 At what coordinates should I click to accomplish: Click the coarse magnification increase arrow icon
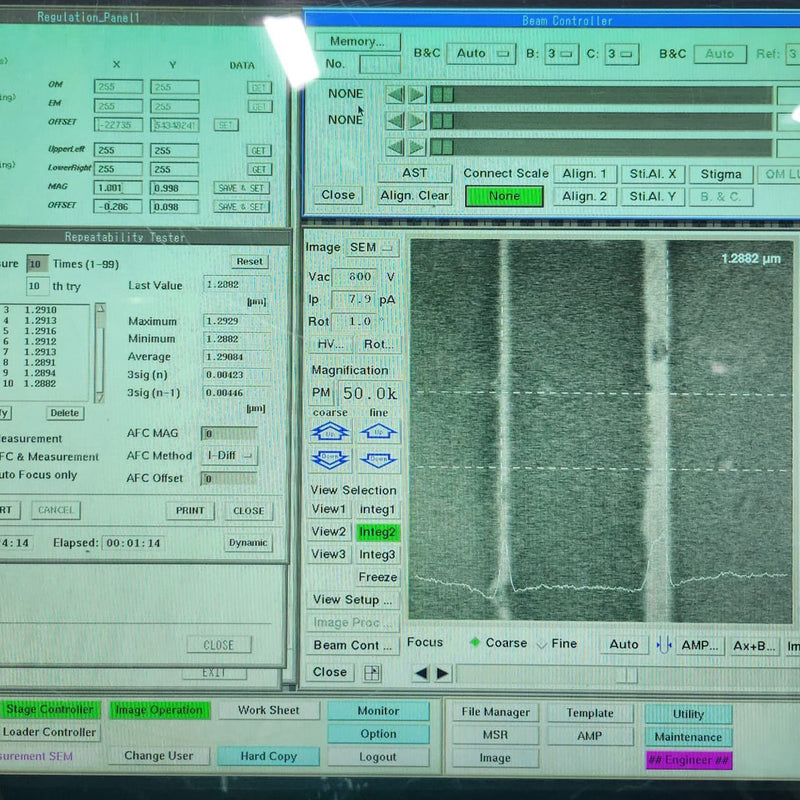click(x=332, y=428)
